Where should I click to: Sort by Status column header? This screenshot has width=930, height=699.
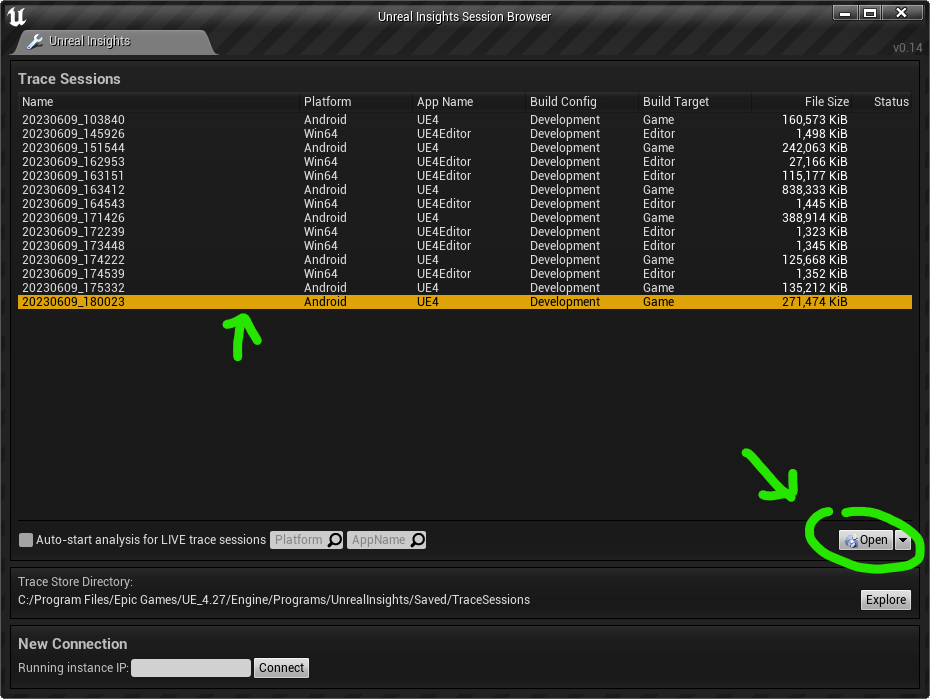click(x=883, y=101)
